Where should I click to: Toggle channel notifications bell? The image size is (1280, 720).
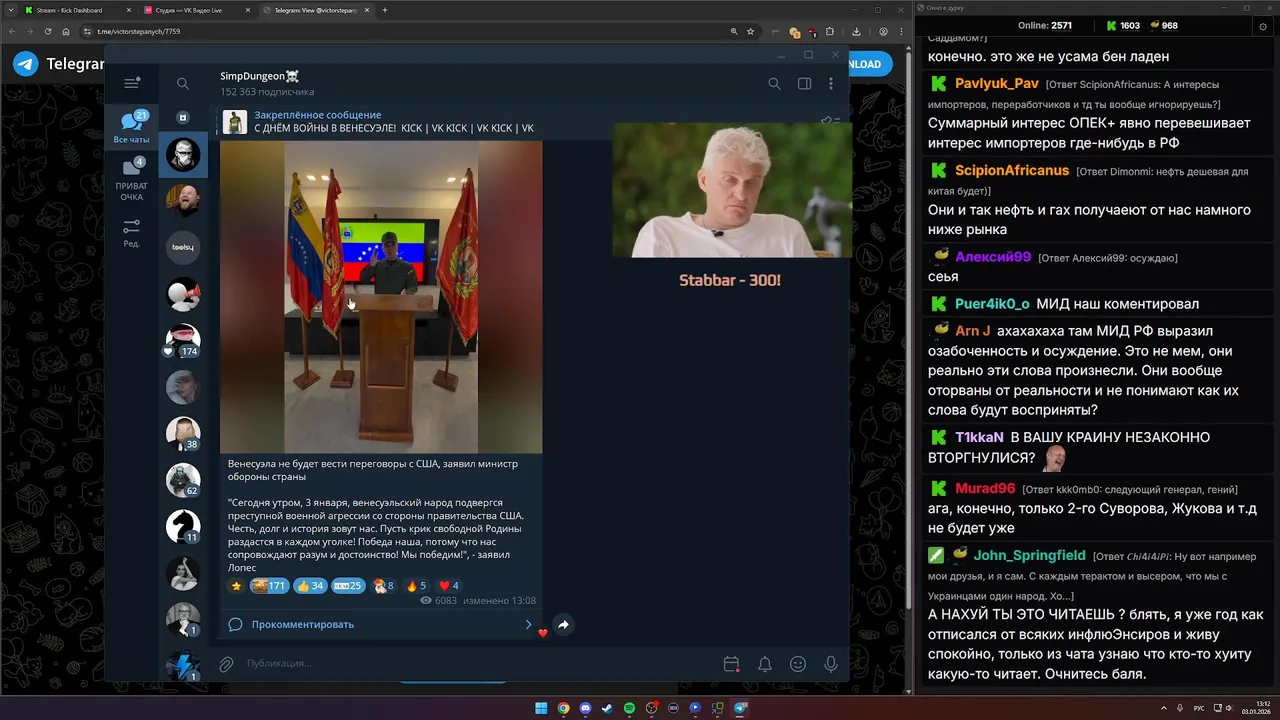point(765,663)
